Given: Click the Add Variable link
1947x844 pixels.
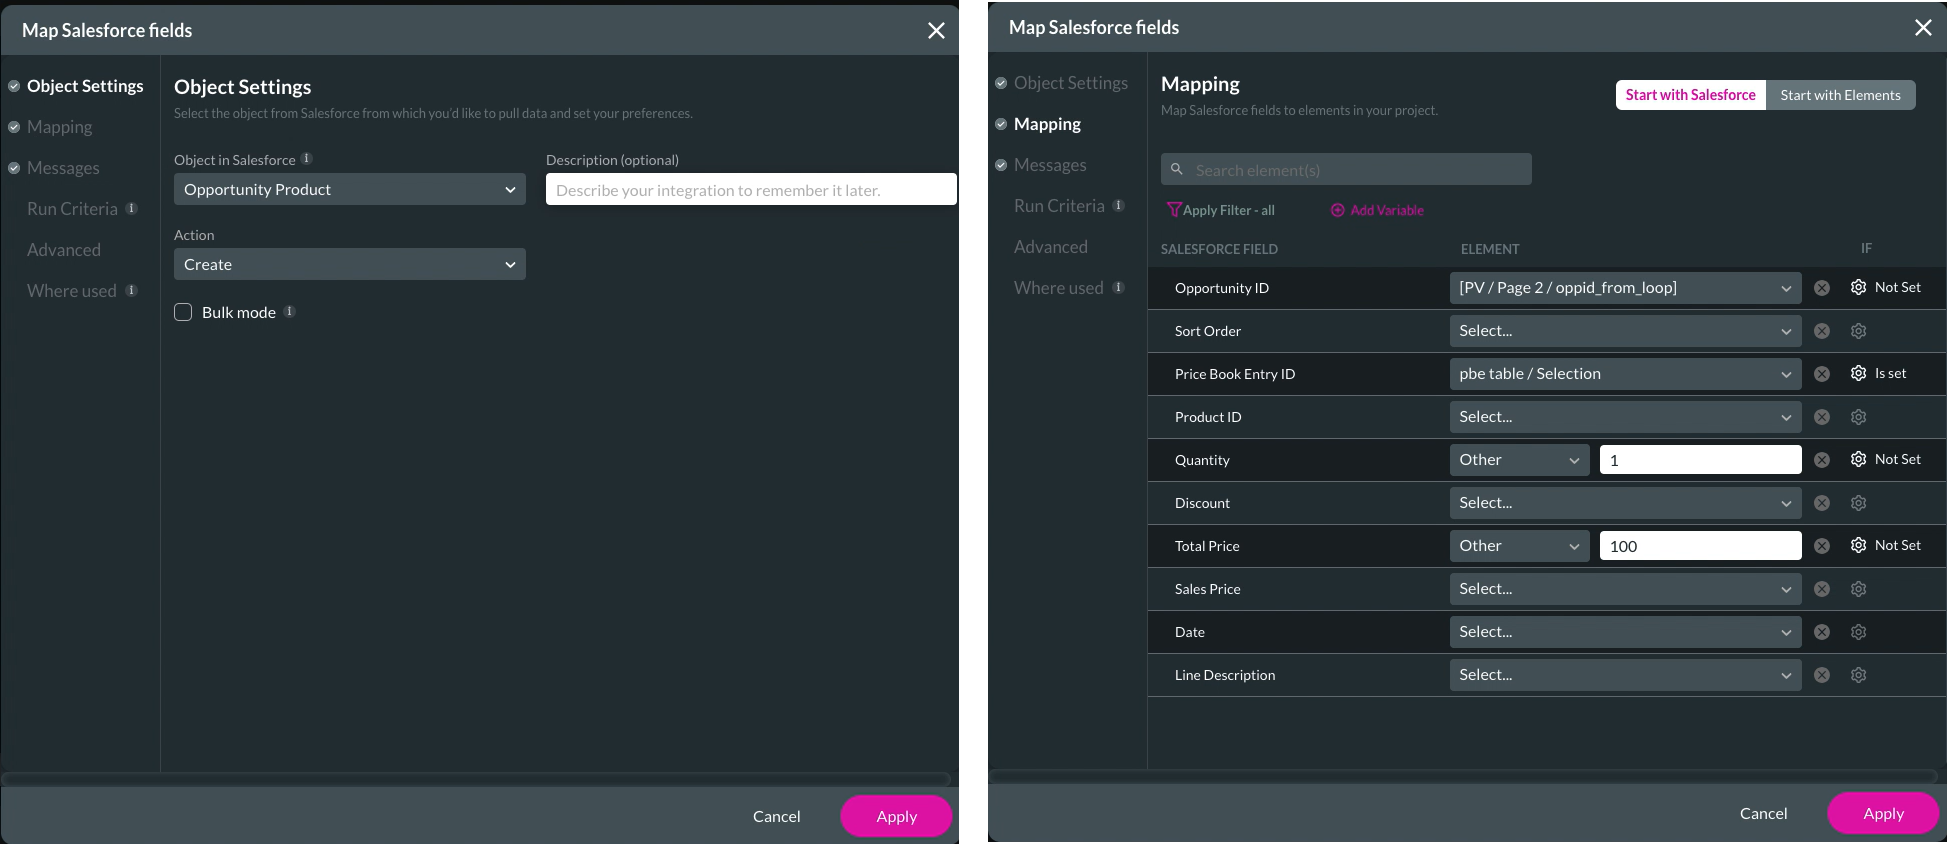Looking at the screenshot, I should click(x=1387, y=210).
